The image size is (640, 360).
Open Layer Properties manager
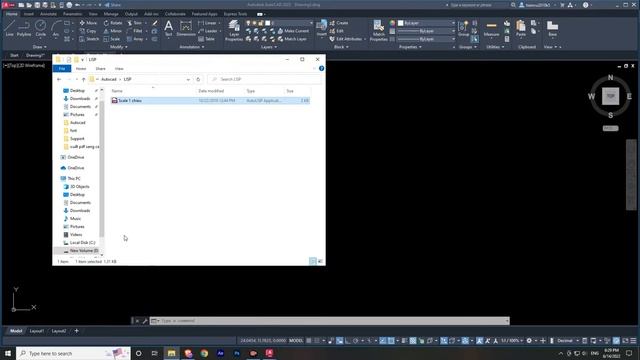(x=234, y=31)
